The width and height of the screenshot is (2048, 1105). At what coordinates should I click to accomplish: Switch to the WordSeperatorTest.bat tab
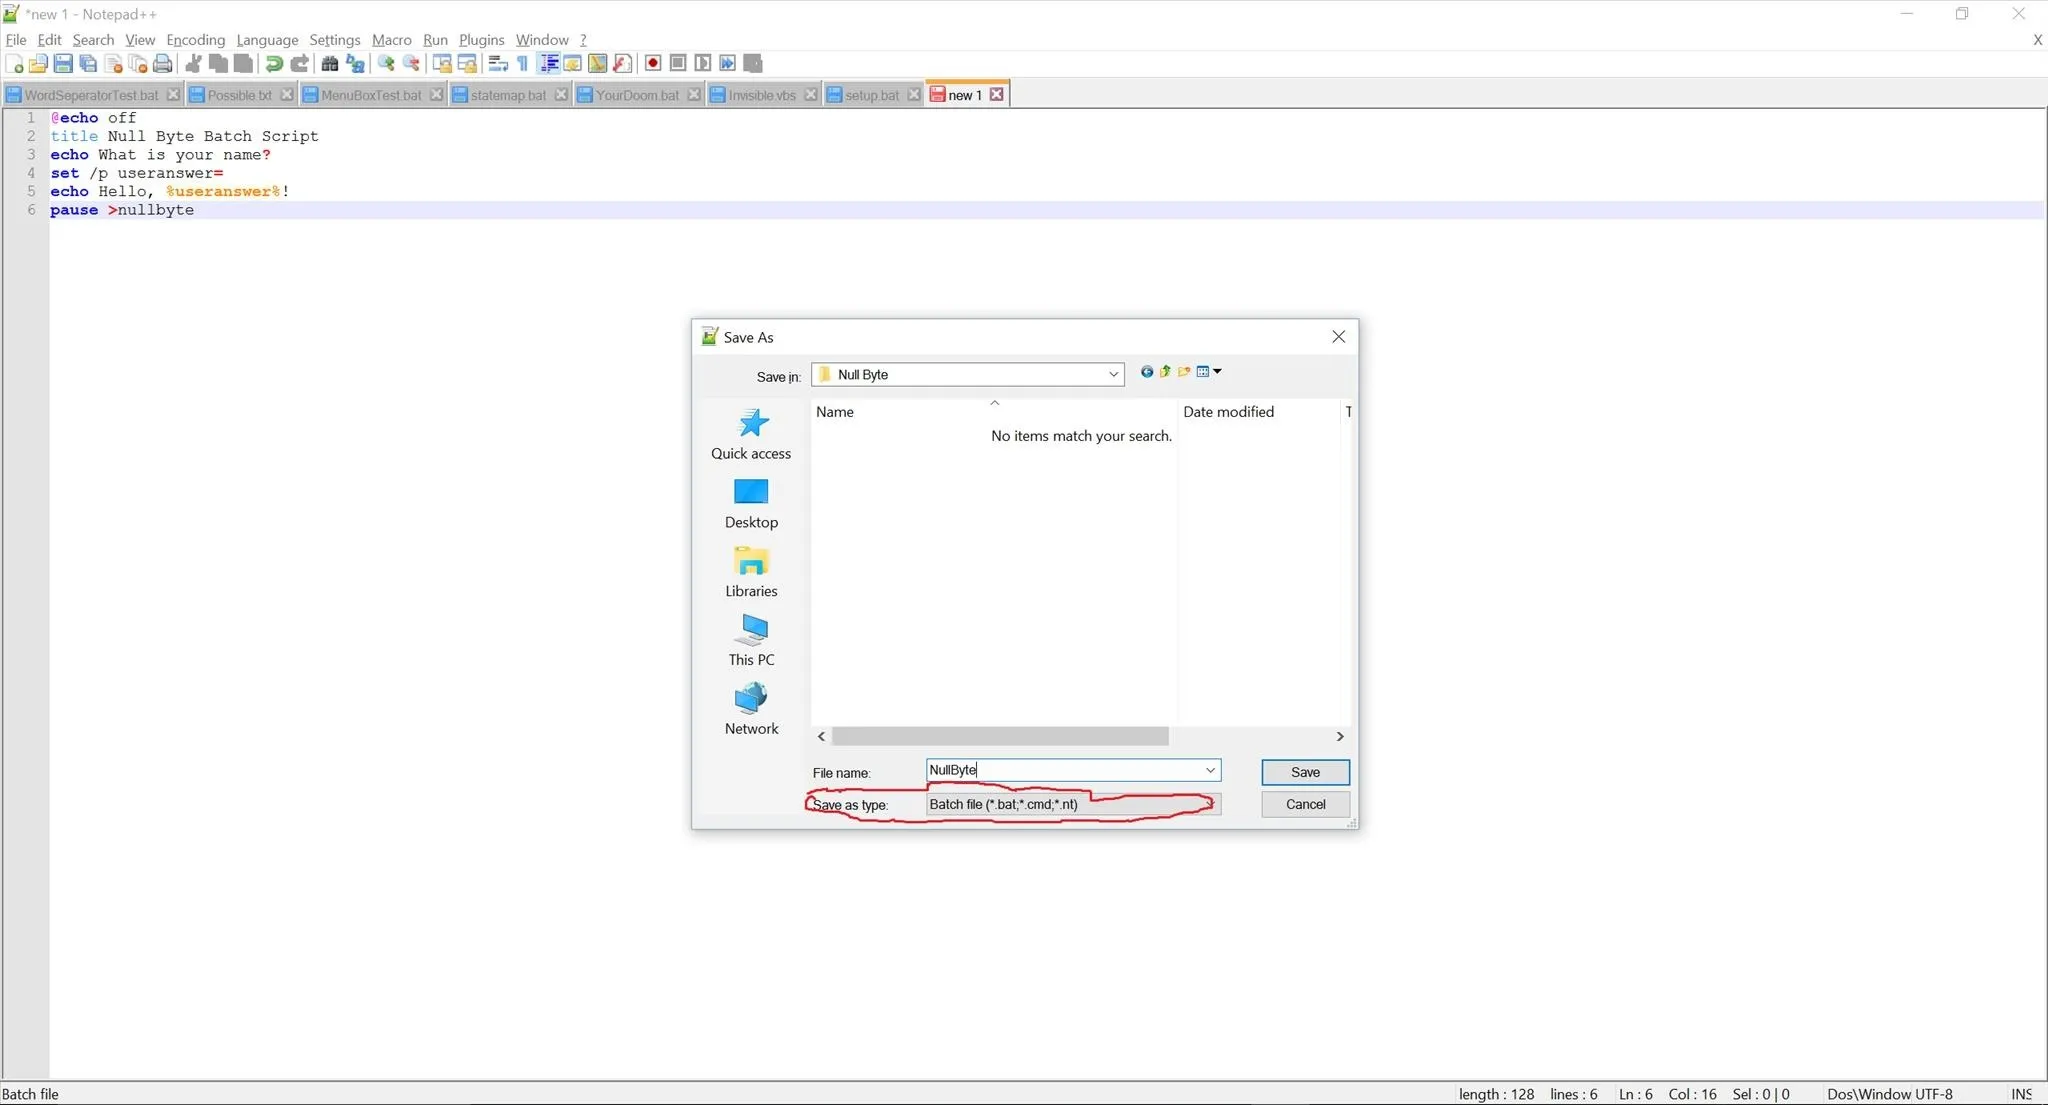pyautogui.click(x=91, y=95)
